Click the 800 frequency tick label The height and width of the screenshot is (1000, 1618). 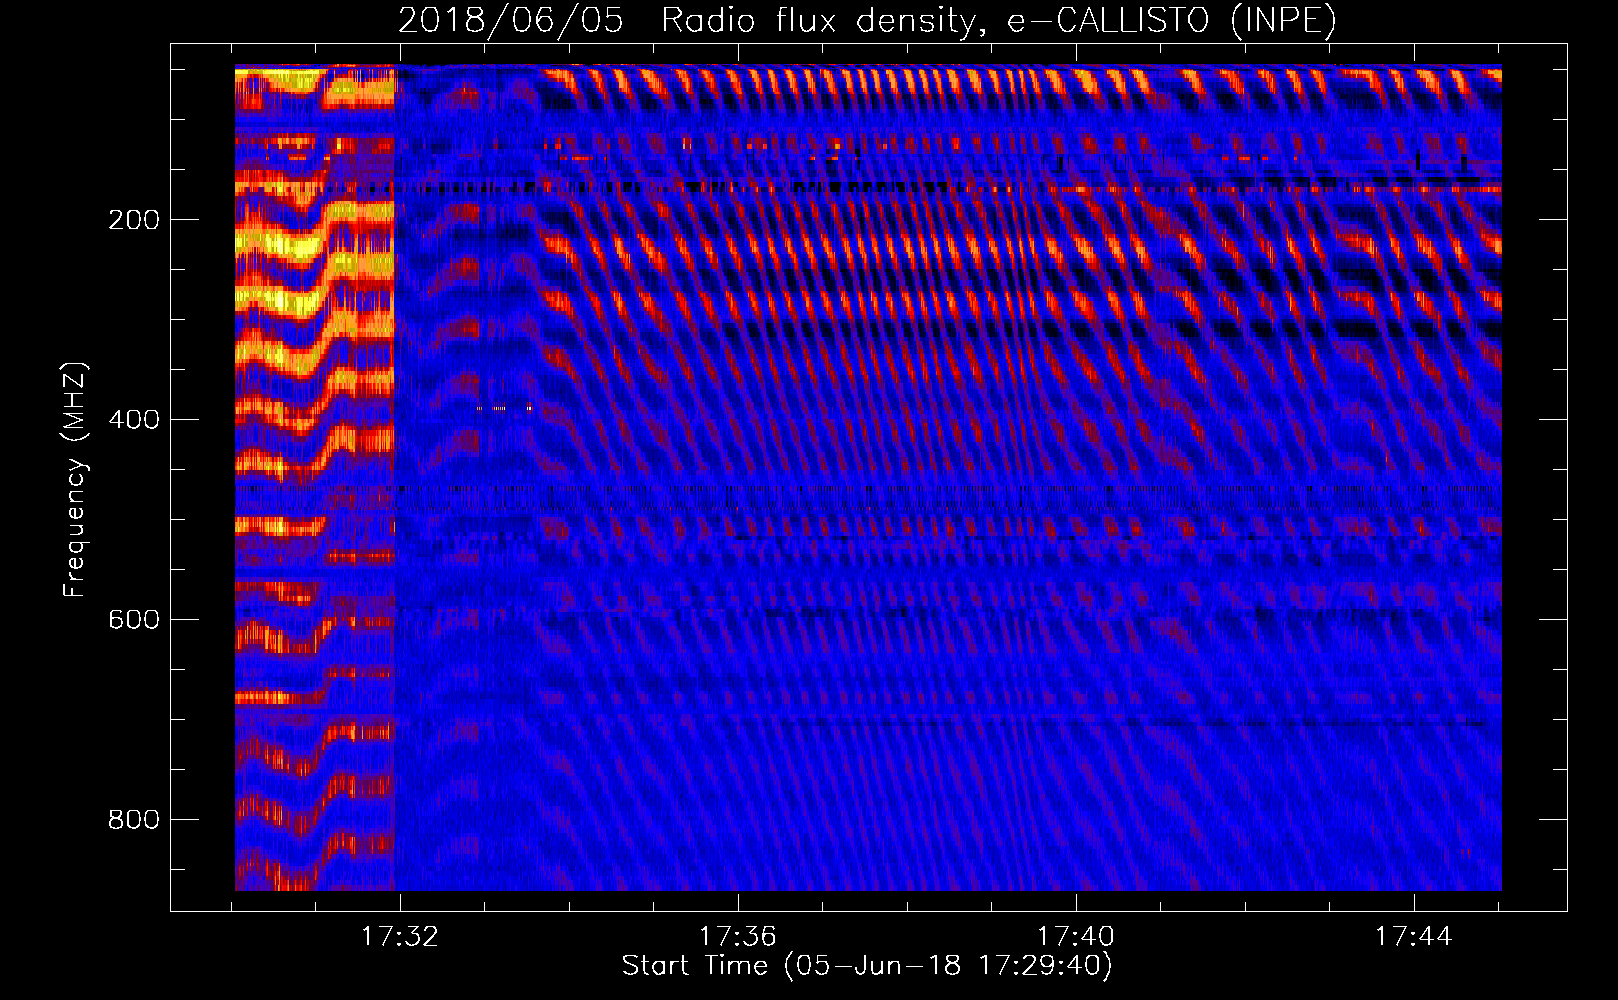click(x=134, y=819)
